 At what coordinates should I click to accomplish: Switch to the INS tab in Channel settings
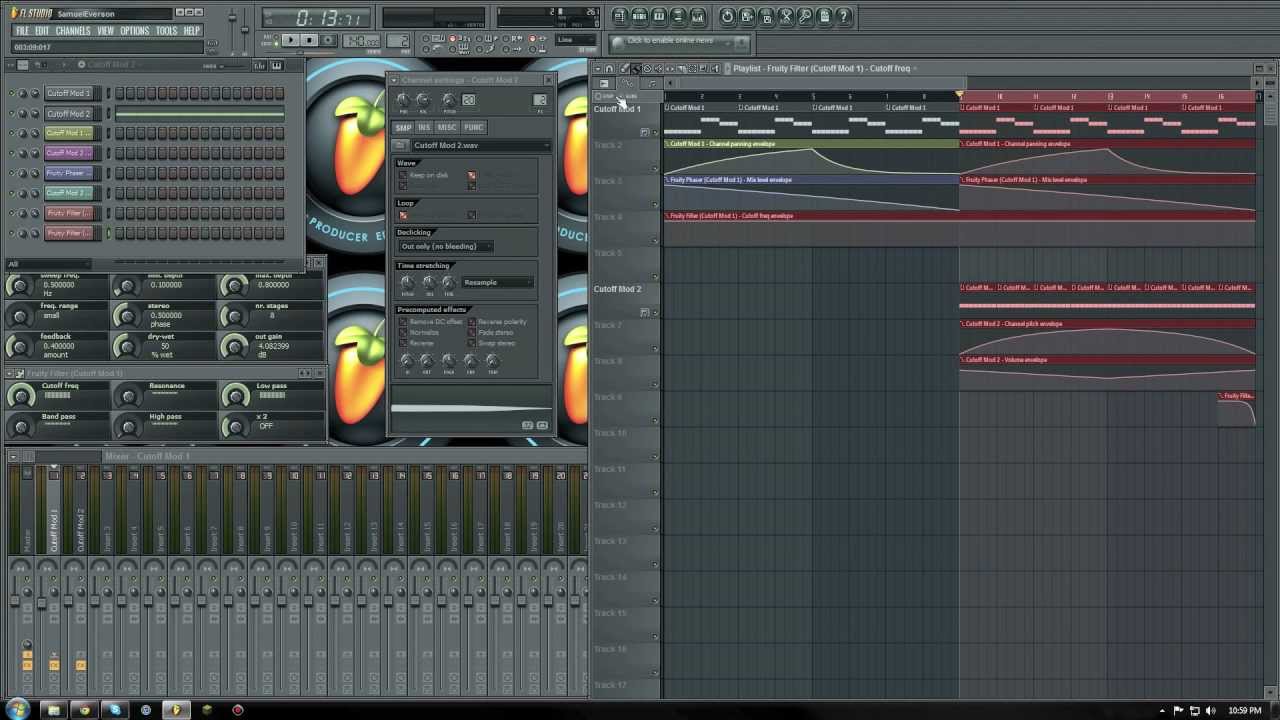tap(424, 128)
